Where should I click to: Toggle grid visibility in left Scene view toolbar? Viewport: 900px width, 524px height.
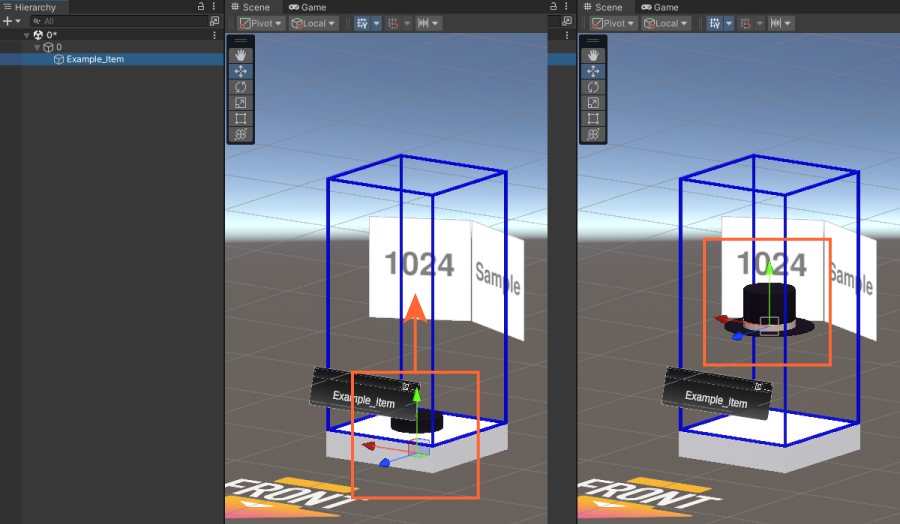click(x=362, y=23)
